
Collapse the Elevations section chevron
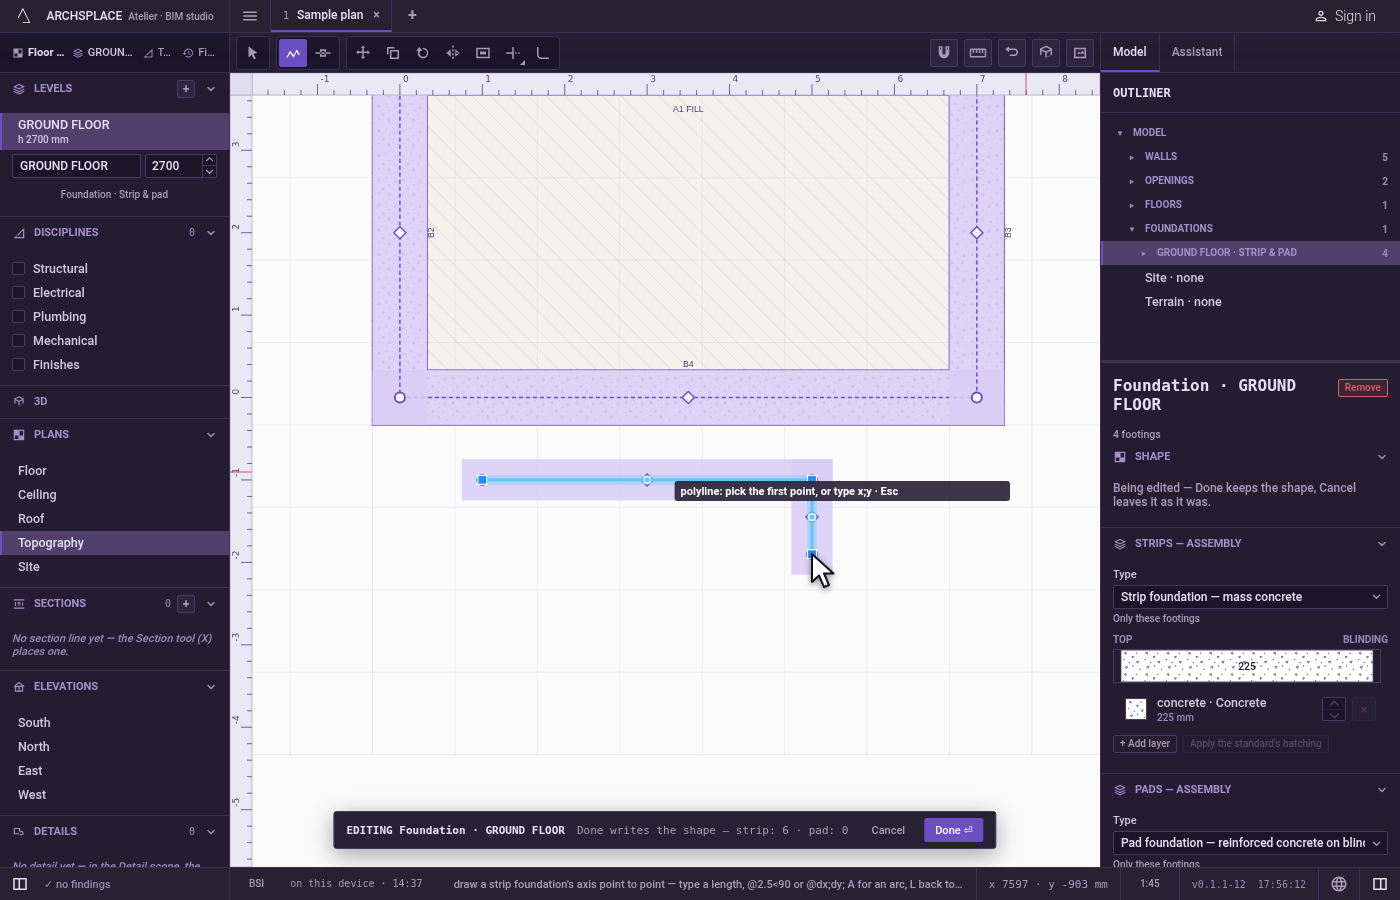coord(211,687)
